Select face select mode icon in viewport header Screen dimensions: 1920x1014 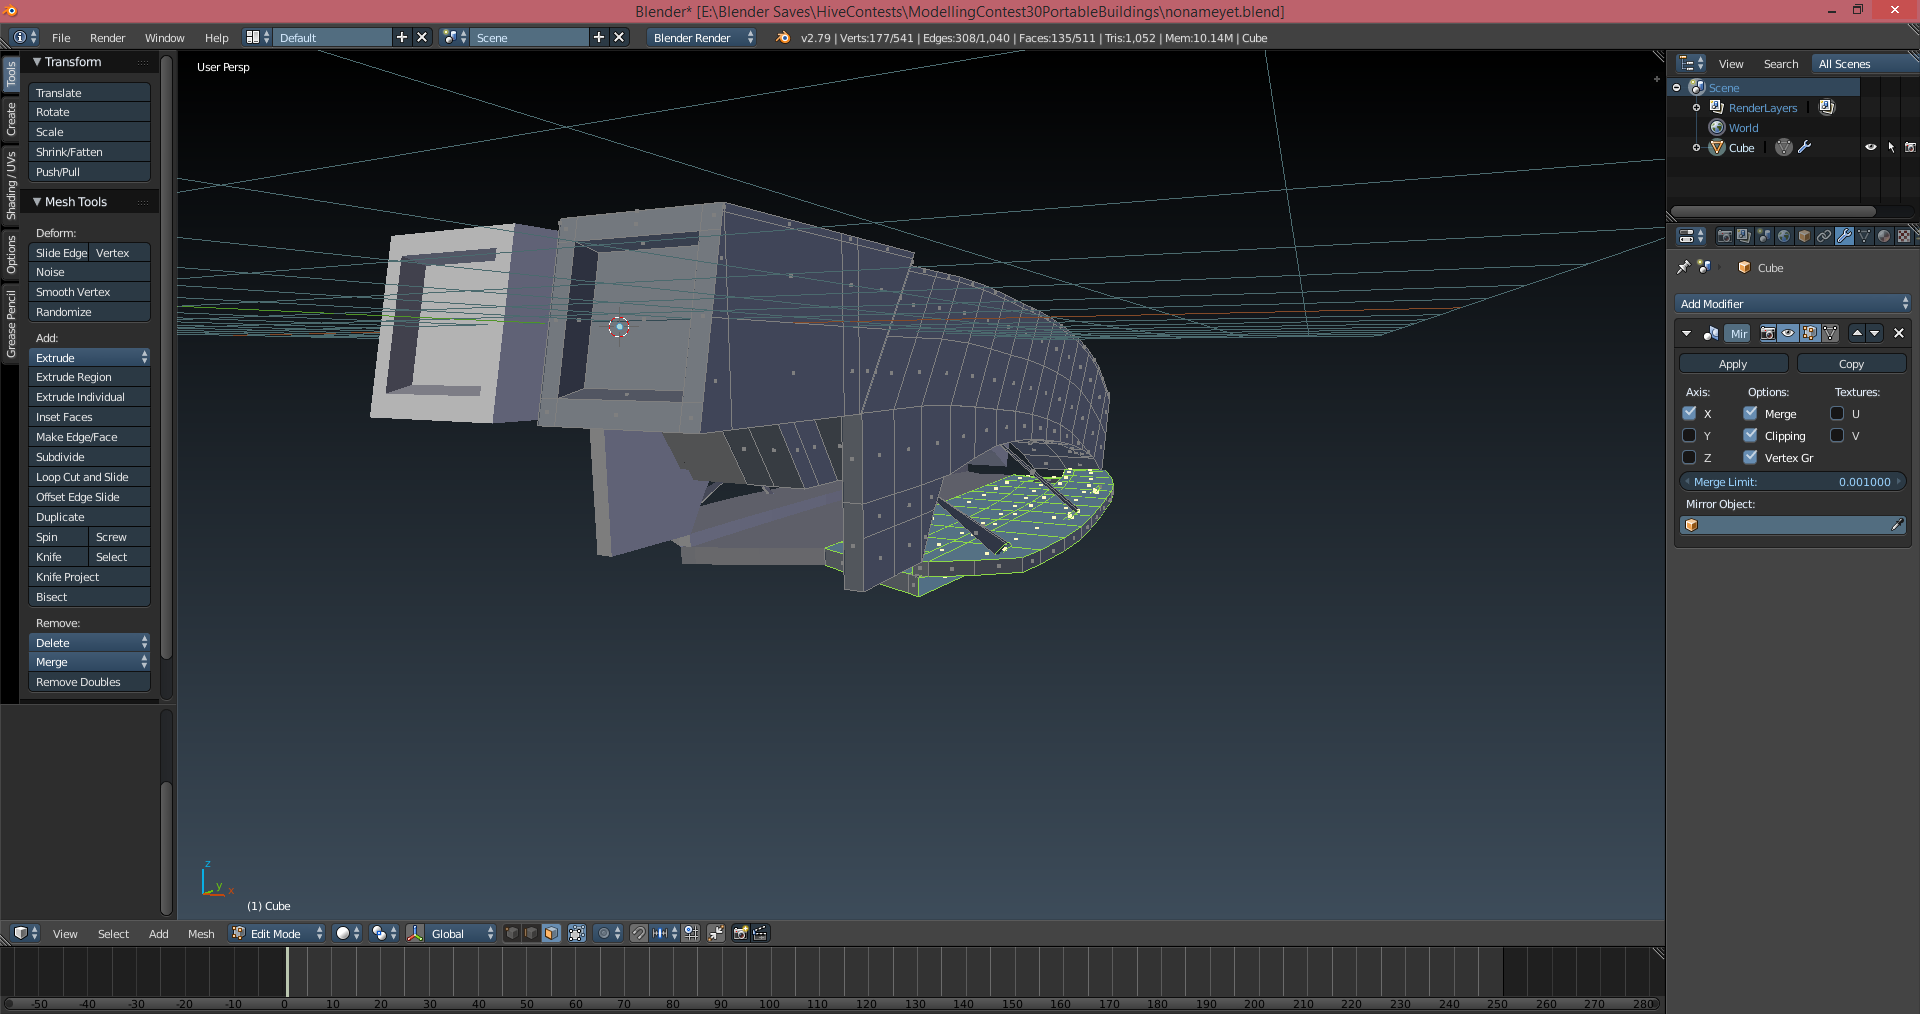coord(551,933)
